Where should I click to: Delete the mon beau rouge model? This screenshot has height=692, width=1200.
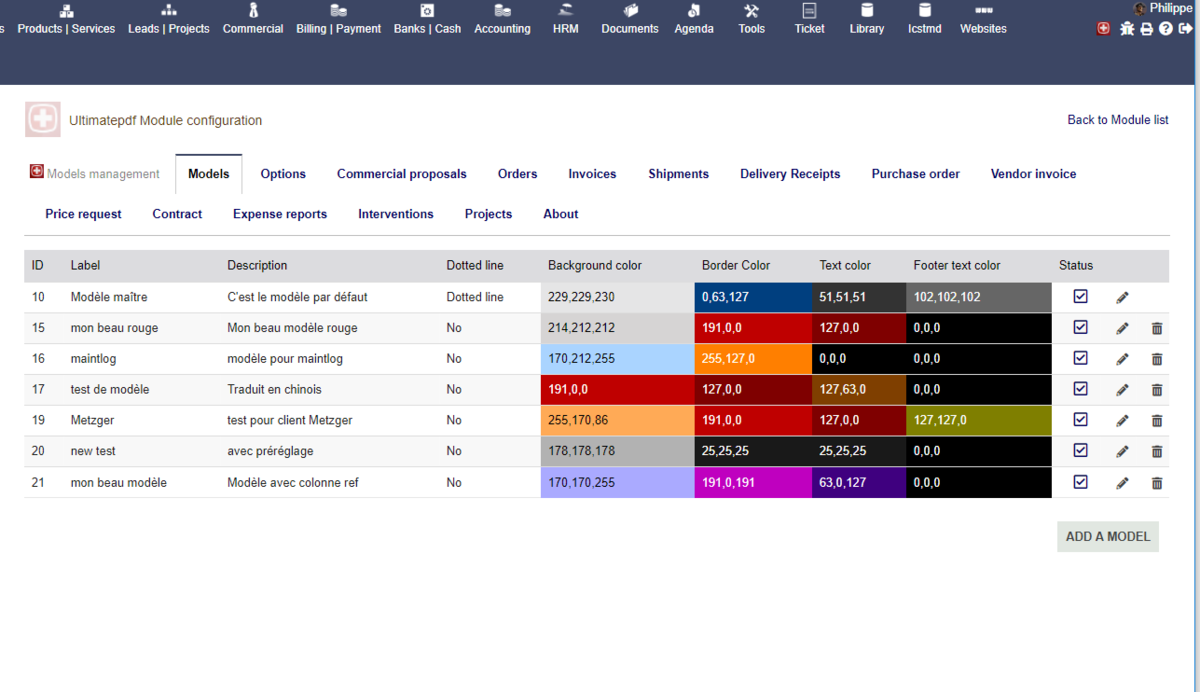coord(1157,328)
